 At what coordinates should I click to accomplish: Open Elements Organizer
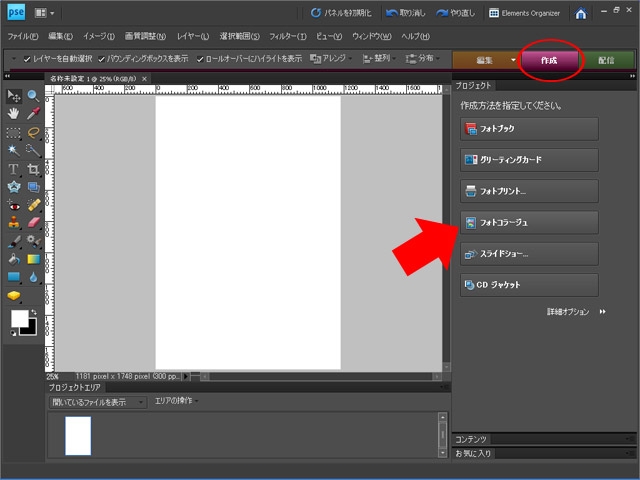(524, 13)
